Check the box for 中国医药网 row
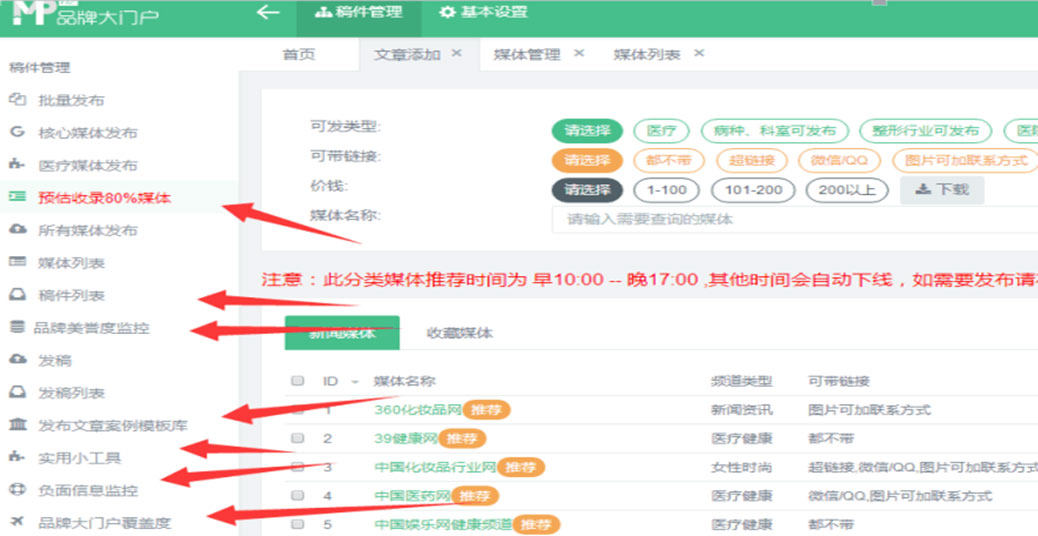The width and height of the screenshot is (1038, 536). [x=297, y=495]
